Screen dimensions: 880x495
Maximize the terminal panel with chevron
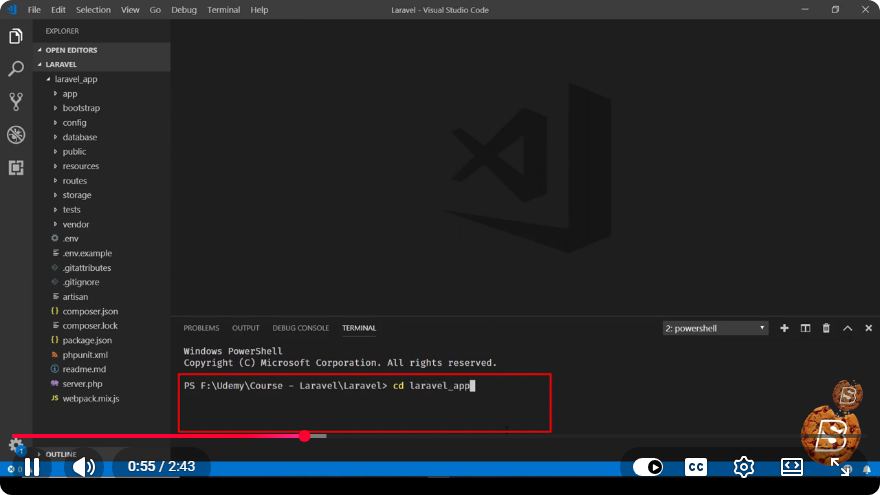click(x=847, y=328)
